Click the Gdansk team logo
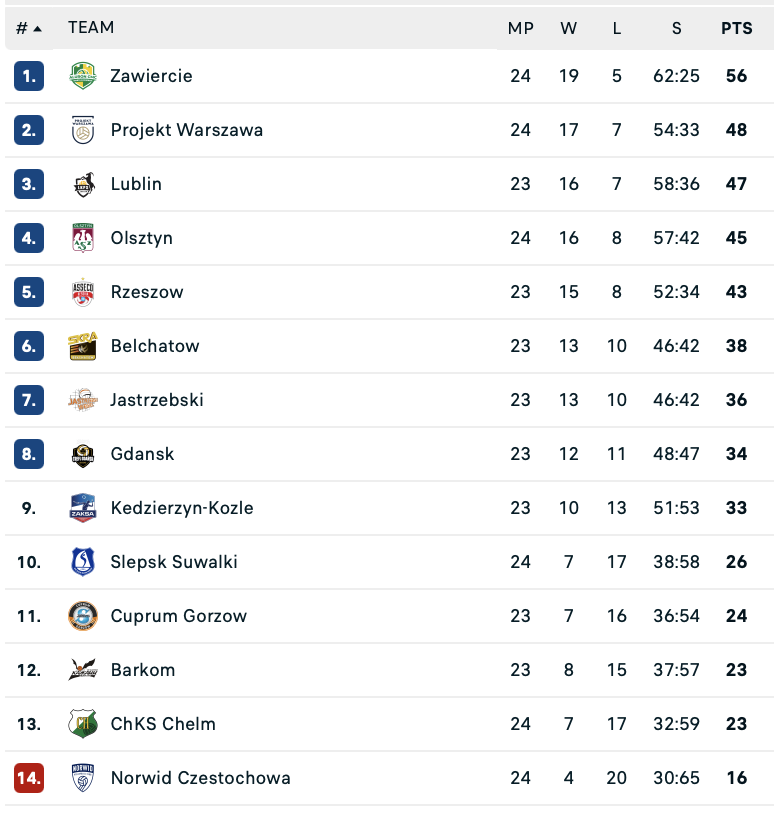The image size is (774, 818). [83, 454]
